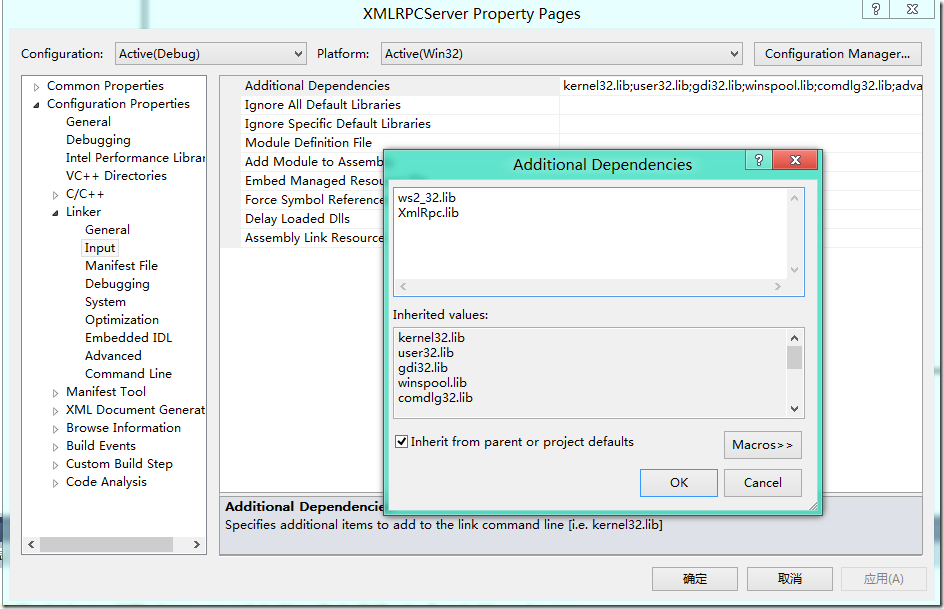Click in the dependencies text edit box
The height and width of the screenshot is (609, 944).
pos(590,240)
